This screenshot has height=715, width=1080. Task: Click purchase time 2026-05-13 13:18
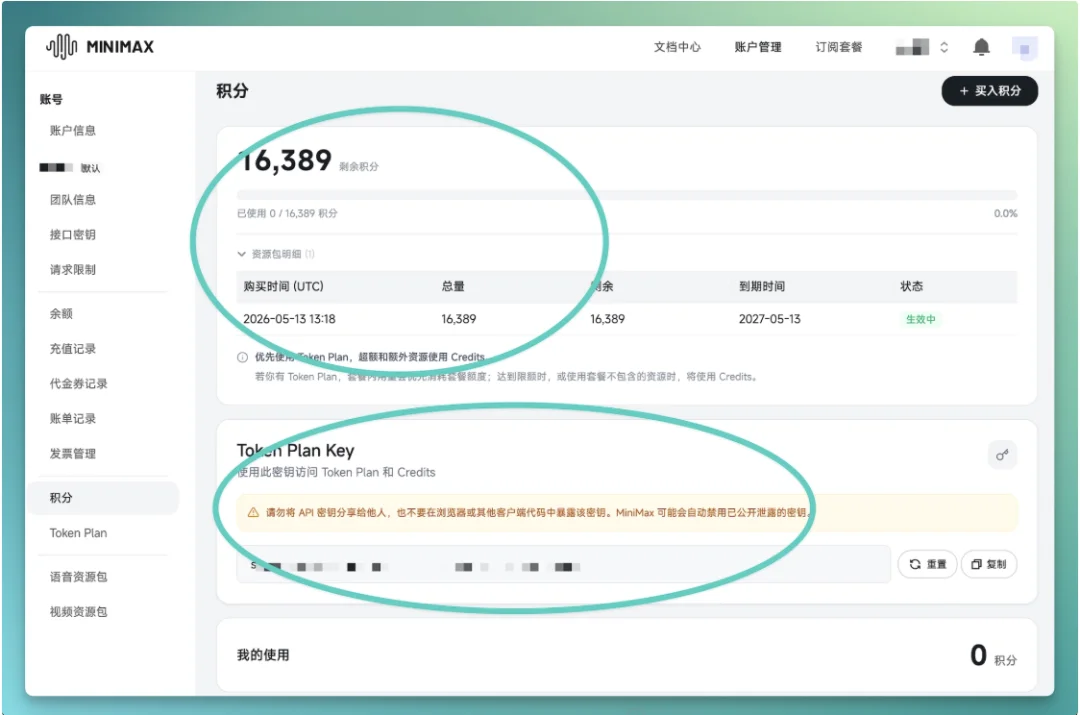[x=289, y=319]
